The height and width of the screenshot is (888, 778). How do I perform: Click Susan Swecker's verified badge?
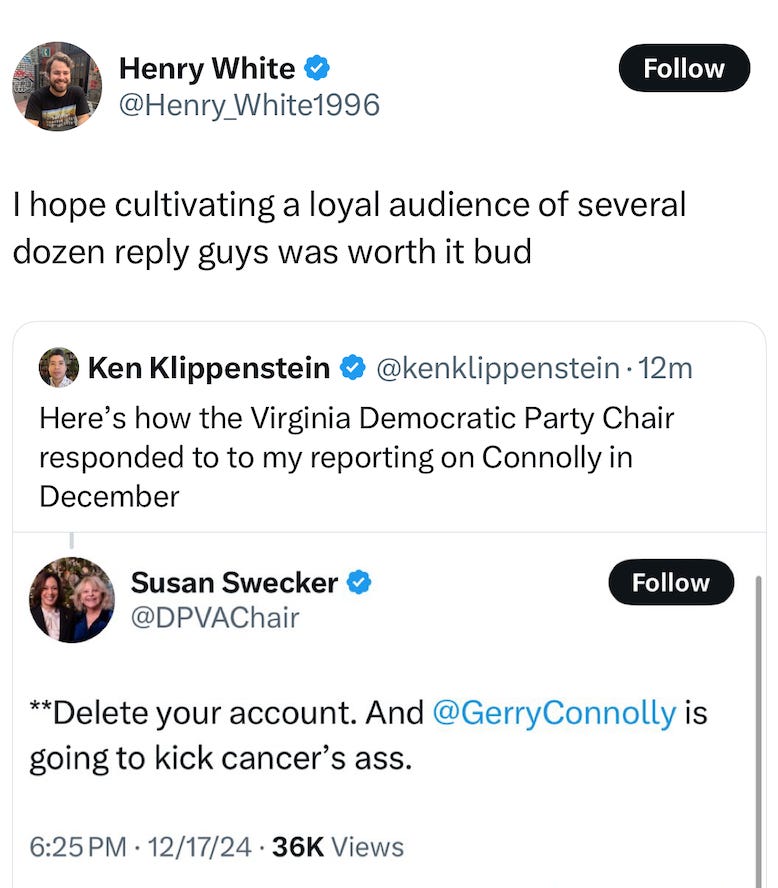point(358,582)
